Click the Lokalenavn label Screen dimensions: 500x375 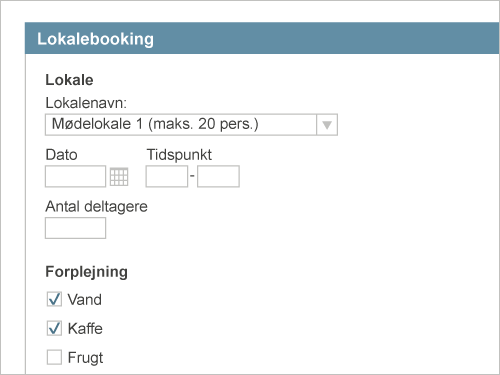click(86, 103)
